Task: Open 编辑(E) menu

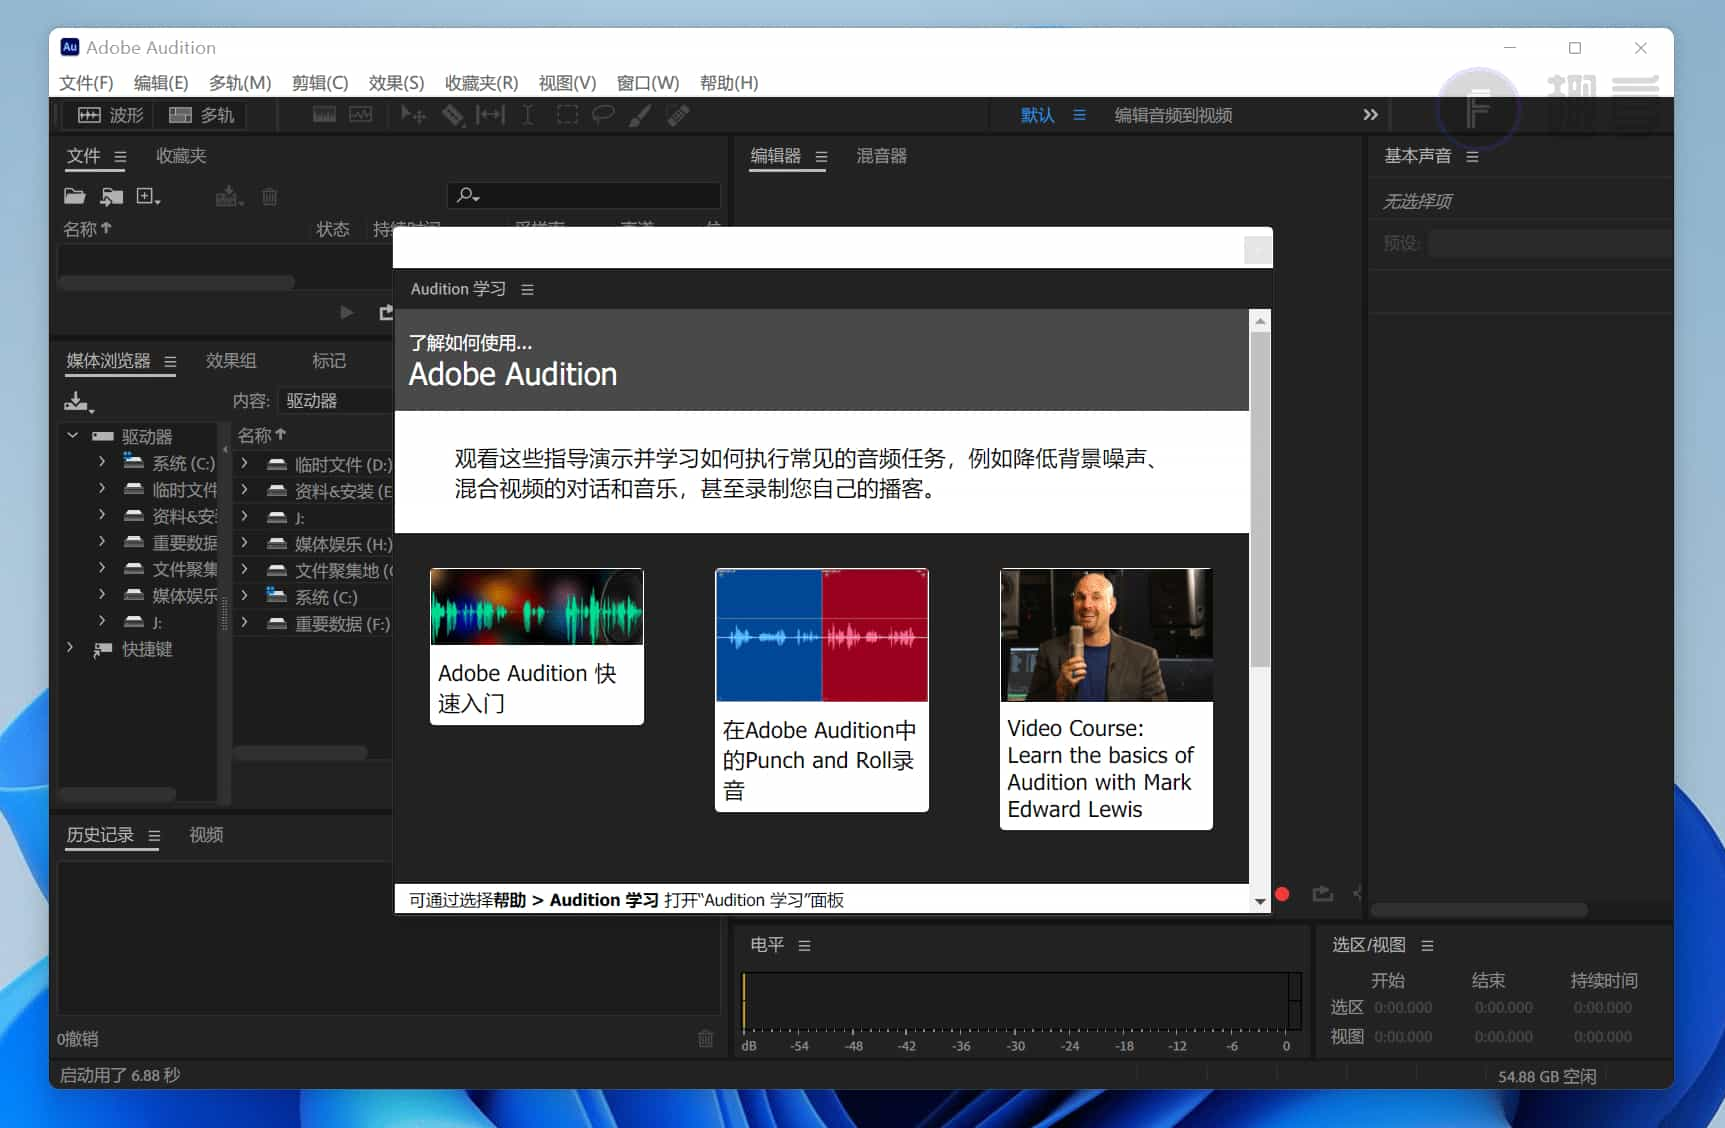Action: (161, 83)
